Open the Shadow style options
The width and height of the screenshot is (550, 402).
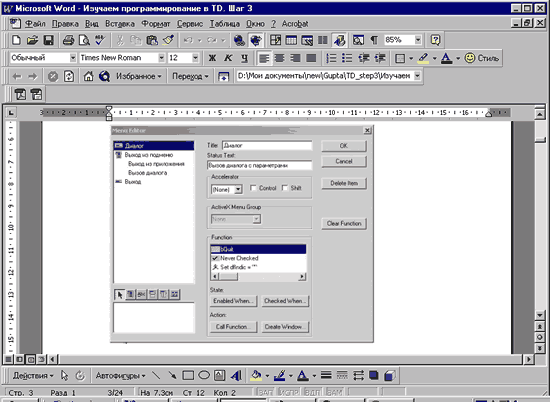374,376
